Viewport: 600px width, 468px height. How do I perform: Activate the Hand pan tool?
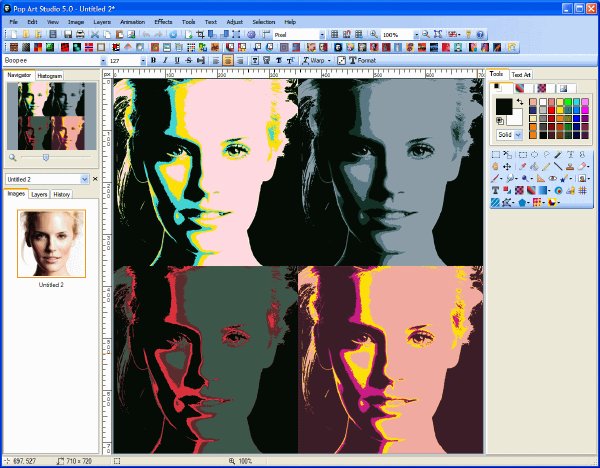495,166
